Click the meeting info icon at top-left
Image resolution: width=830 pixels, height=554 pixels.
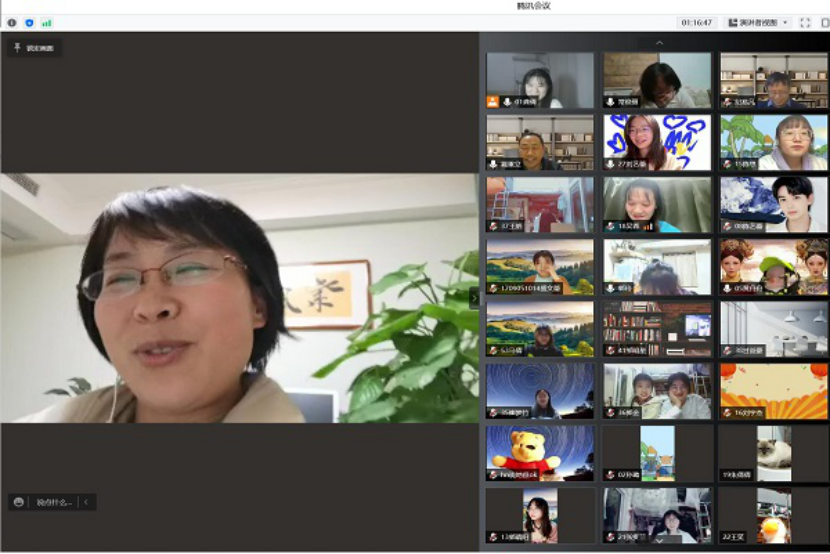point(12,22)
